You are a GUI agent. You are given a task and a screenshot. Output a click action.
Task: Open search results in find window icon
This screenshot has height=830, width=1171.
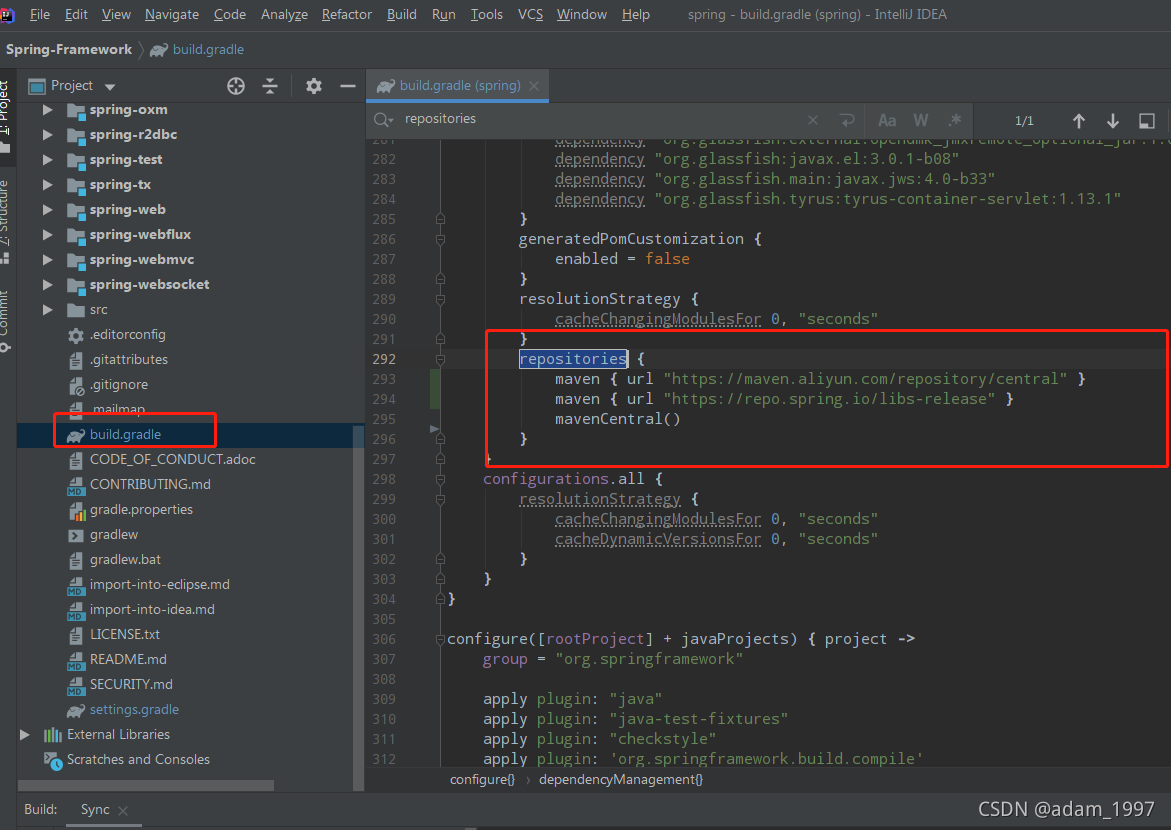tap(1147, 120)
